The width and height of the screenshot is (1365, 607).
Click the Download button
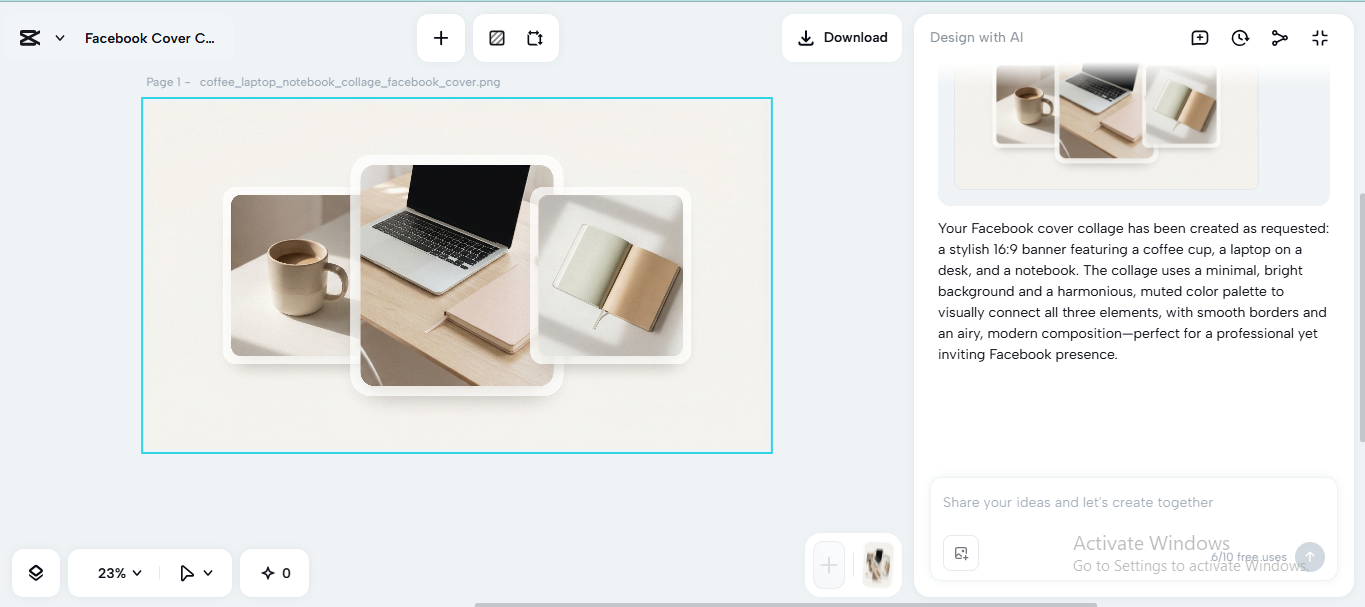(842, 38)
